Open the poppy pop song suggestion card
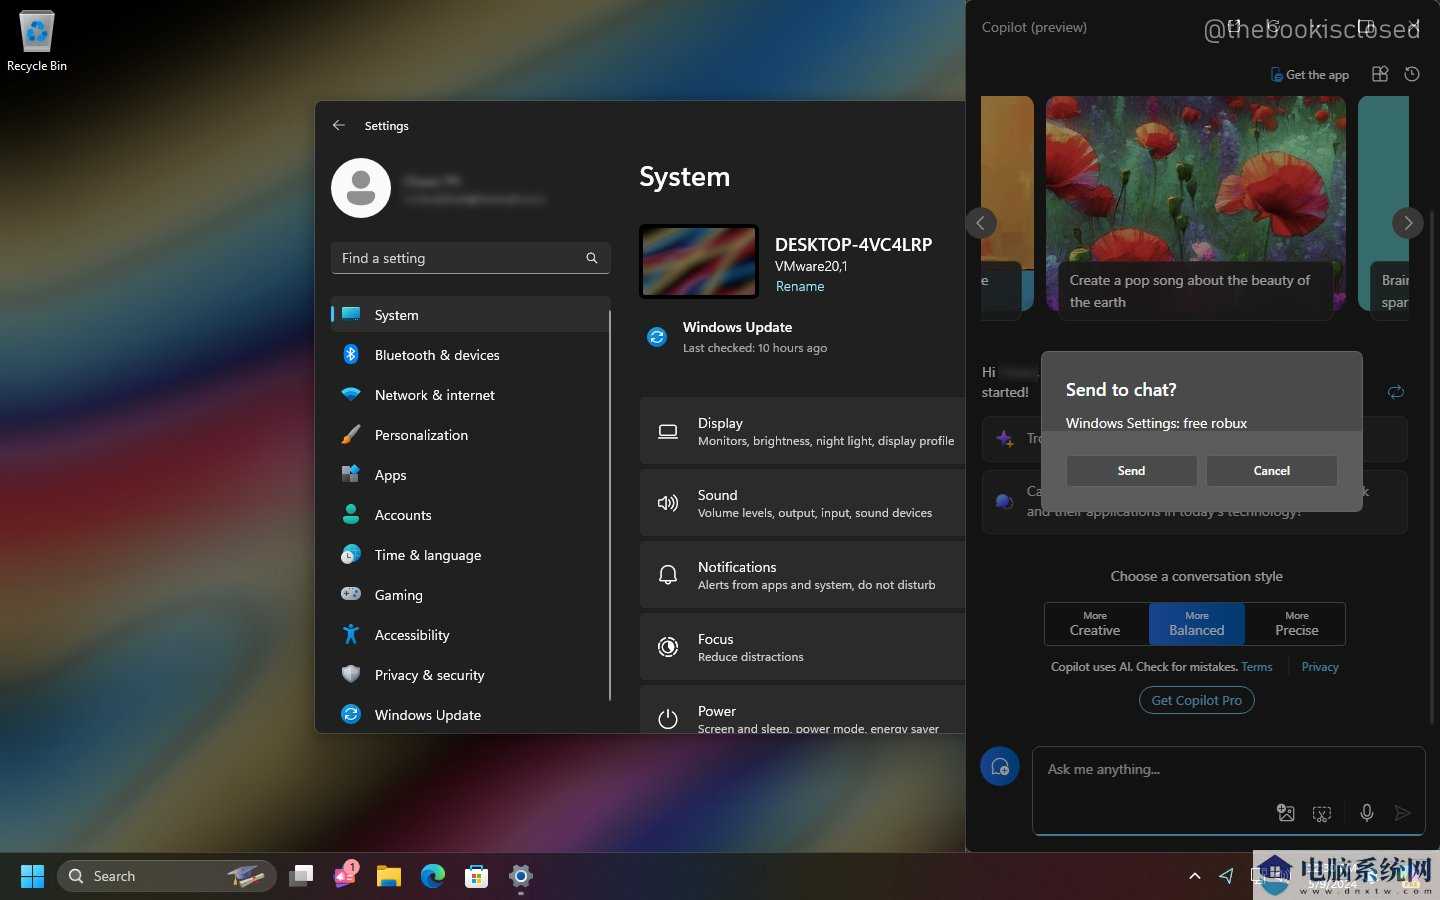1440x900 pixels. coord(1196,208)
